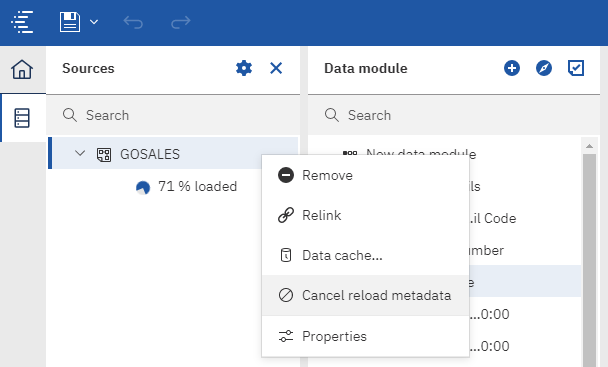Click the 71 % loaded progress indicator
Image resolution: width=608 pixels, height=367 pixels.
tap(143, 188)
